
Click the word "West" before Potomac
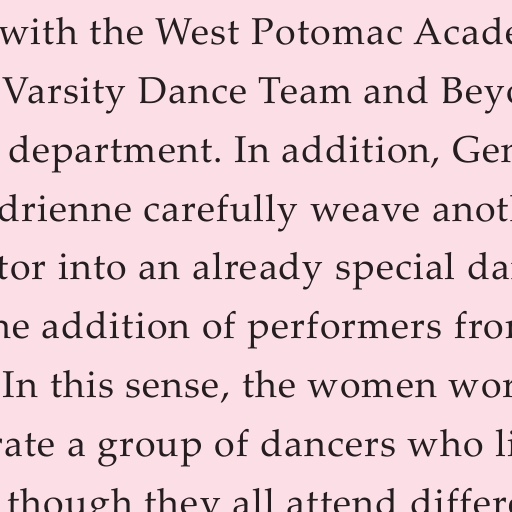click(198, 33)
